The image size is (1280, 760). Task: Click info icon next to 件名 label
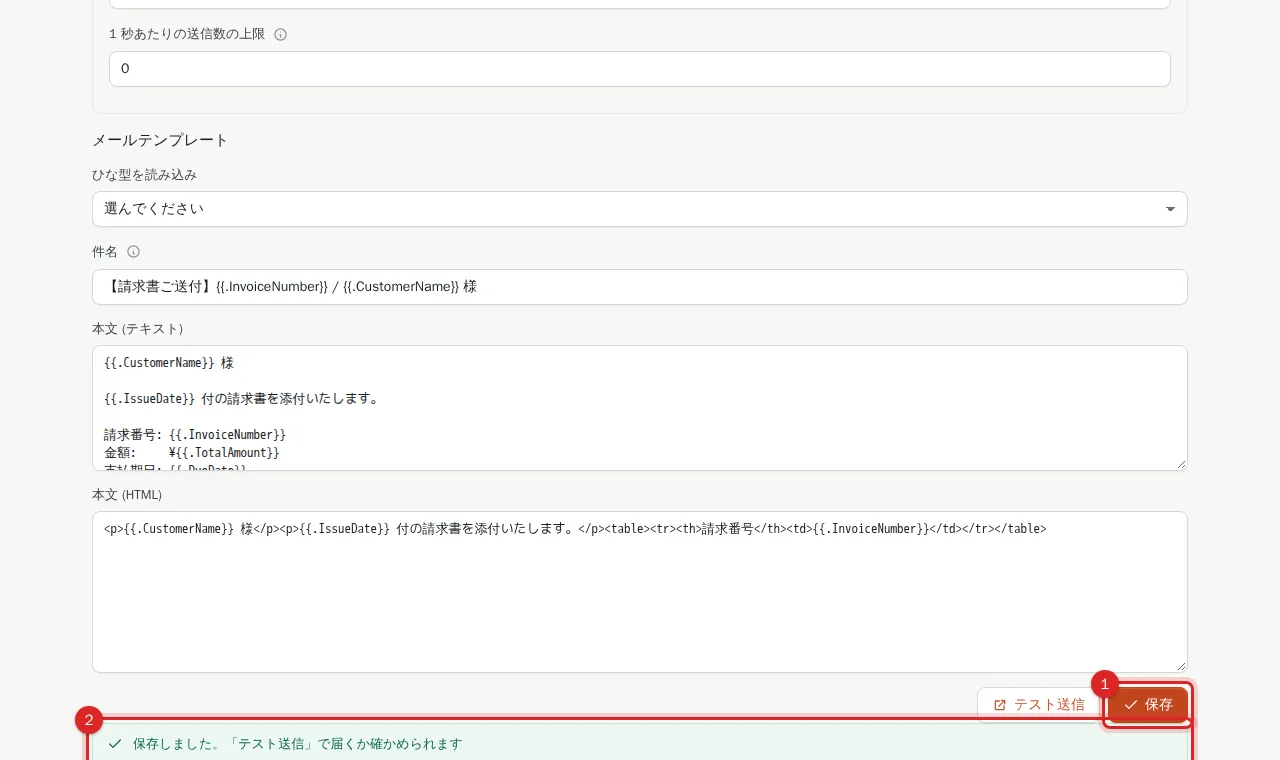tap(133, 252)
